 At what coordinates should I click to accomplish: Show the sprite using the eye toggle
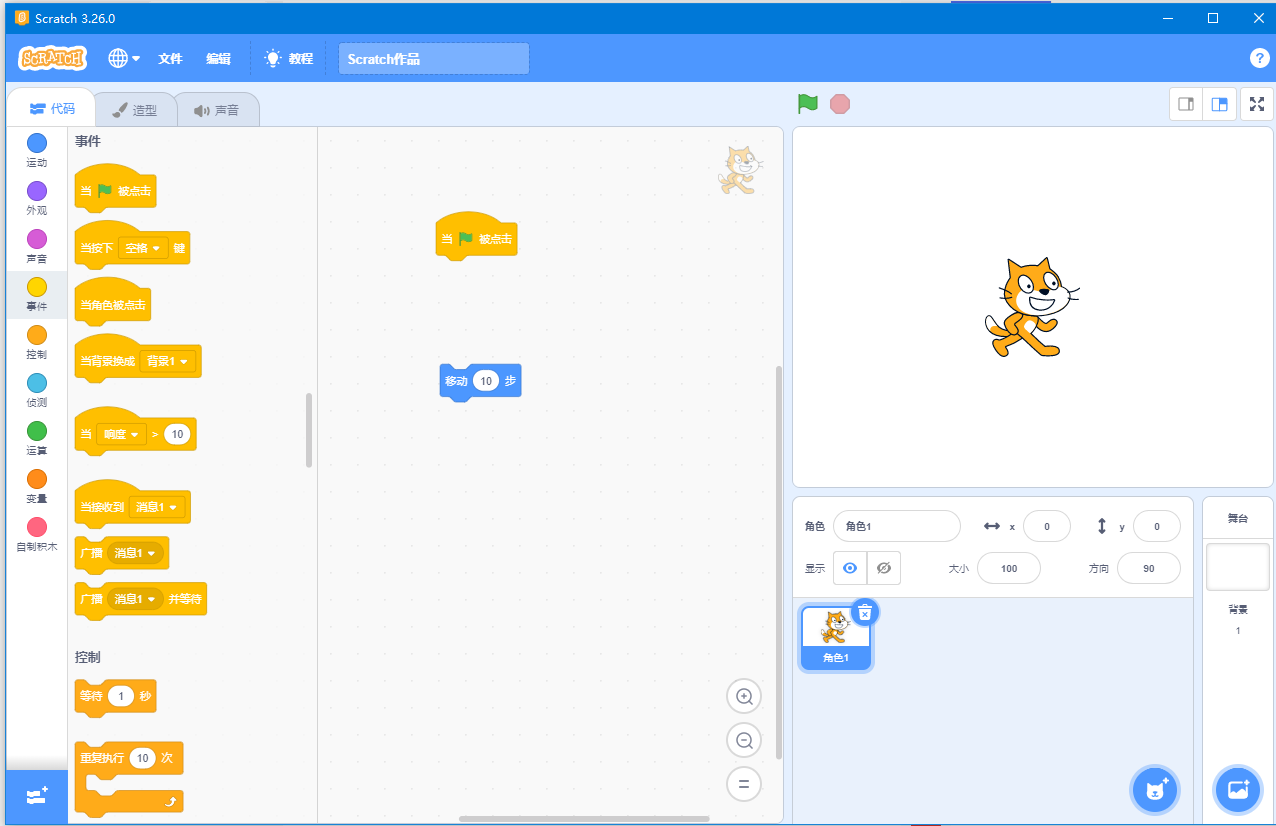point(851,567)
